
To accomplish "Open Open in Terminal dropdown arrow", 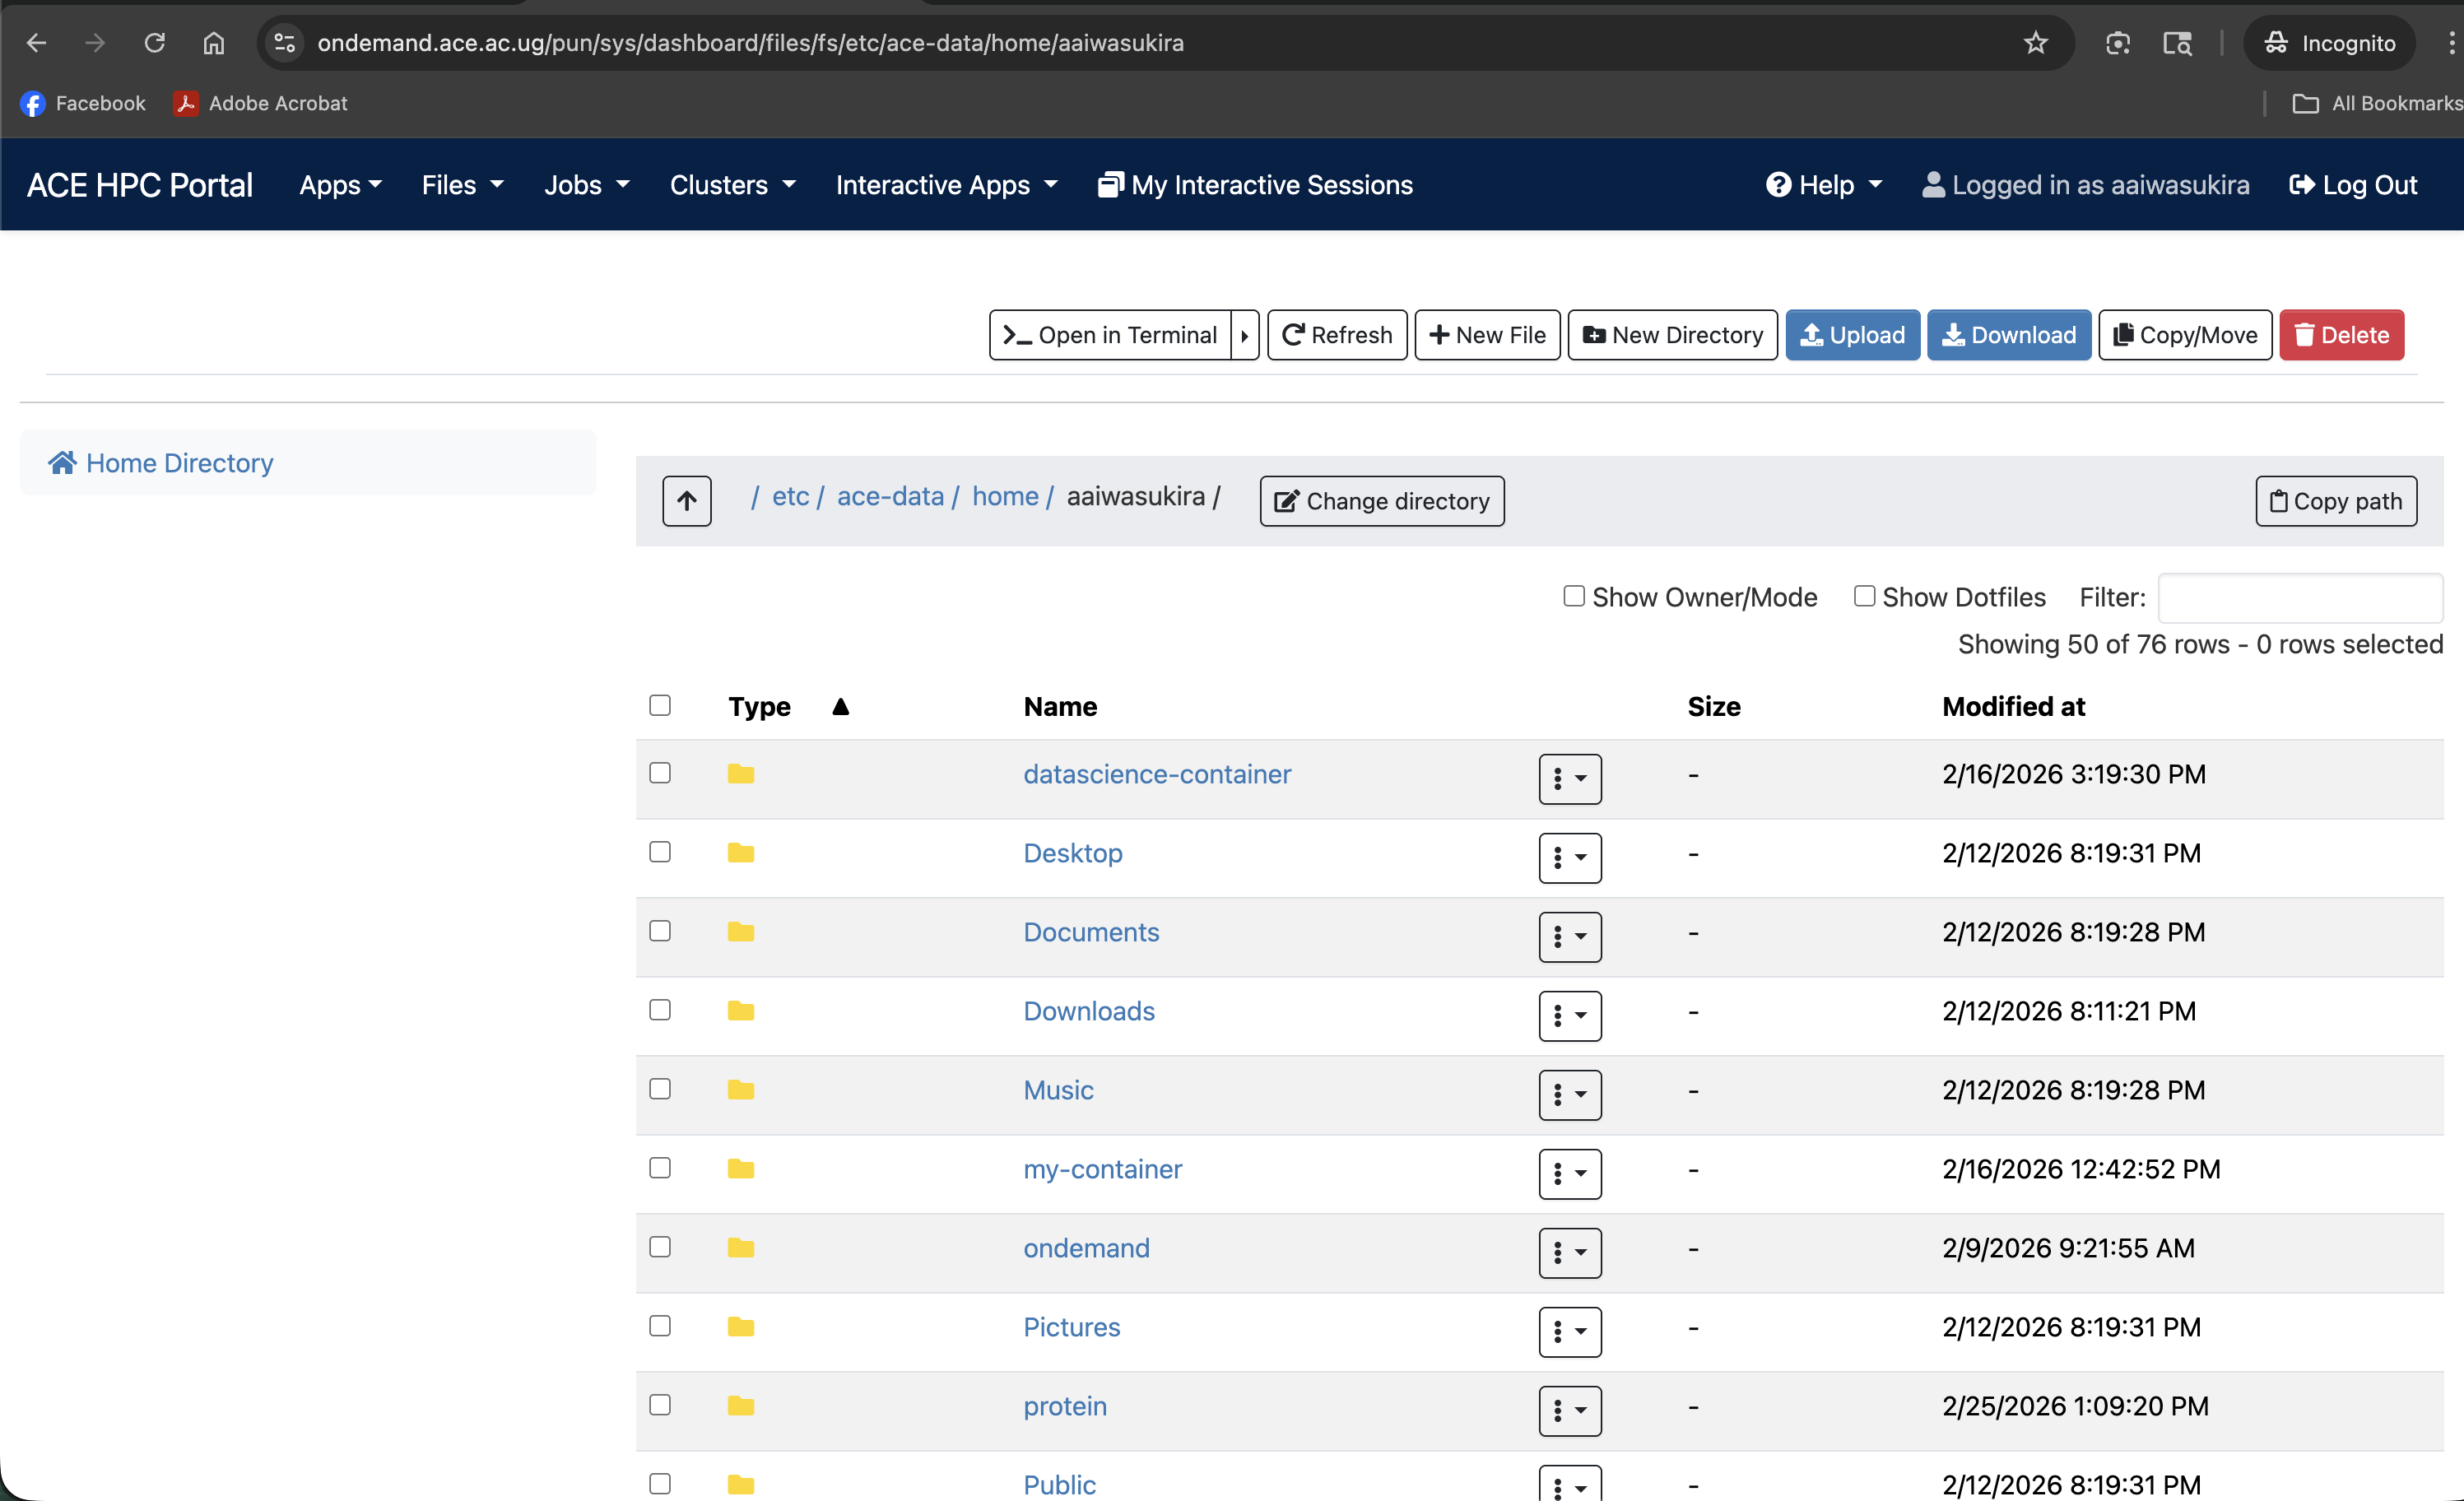I will pyautogui.click(x=1244, y=335).
